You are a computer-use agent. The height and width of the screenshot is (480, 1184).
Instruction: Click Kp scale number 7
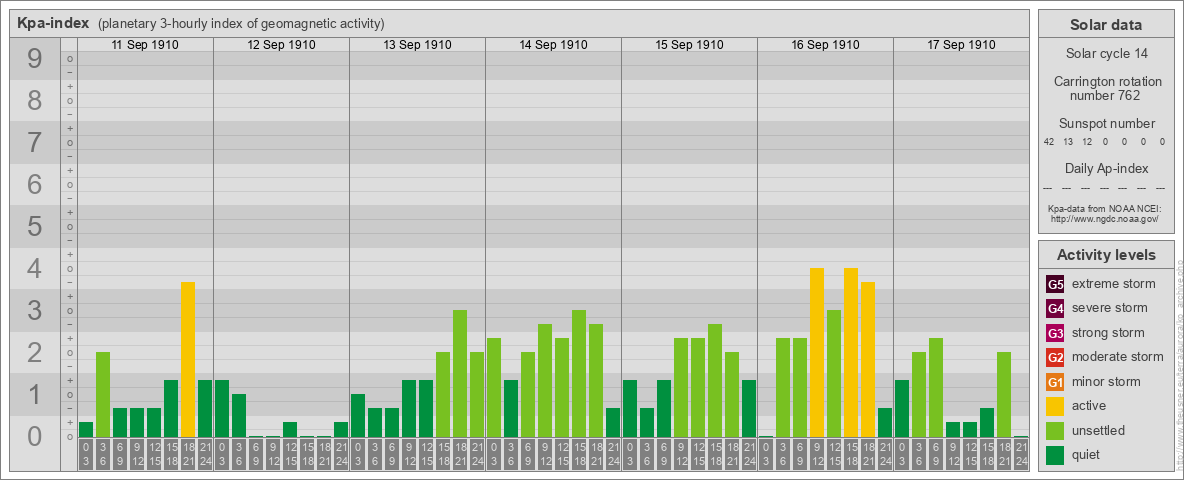coord(35,143)
